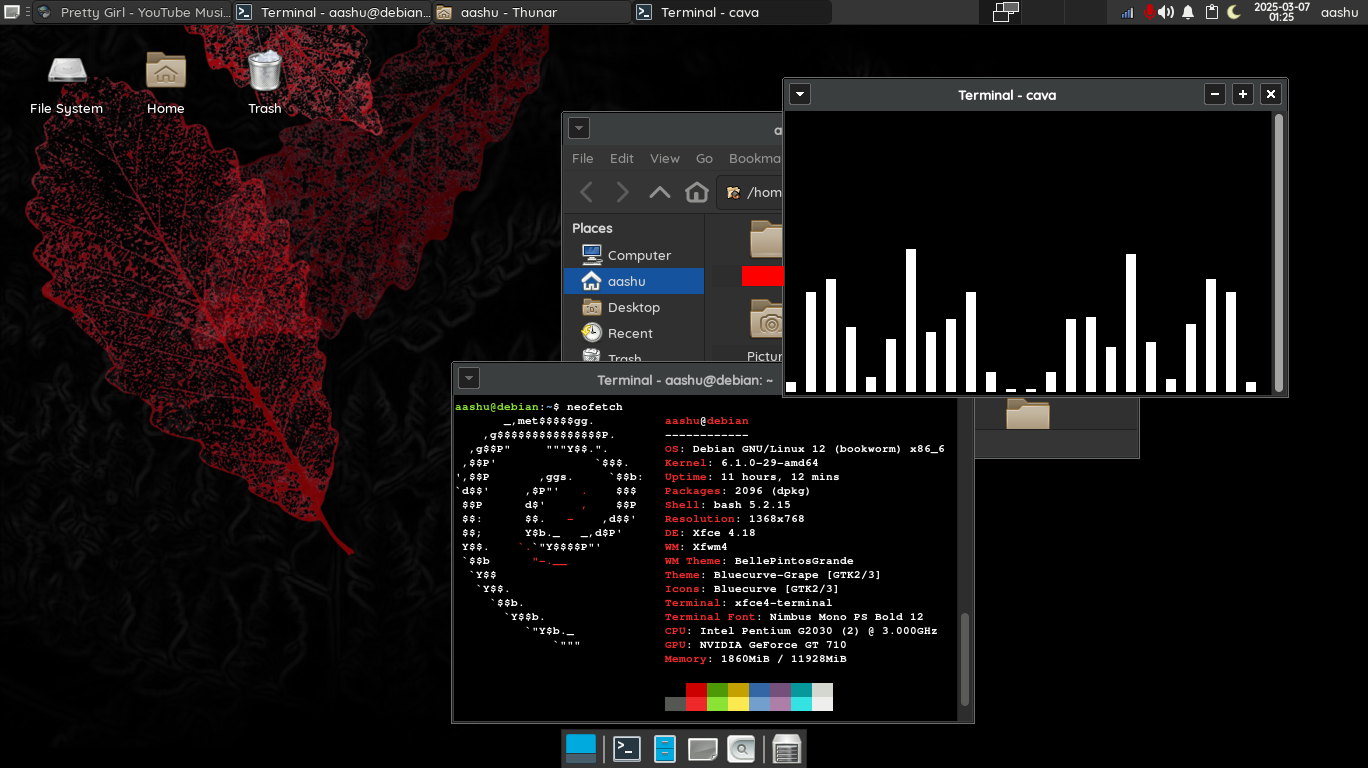
Task: Open terminal emulator from bottom dock
Action: (x=627, y=748)
